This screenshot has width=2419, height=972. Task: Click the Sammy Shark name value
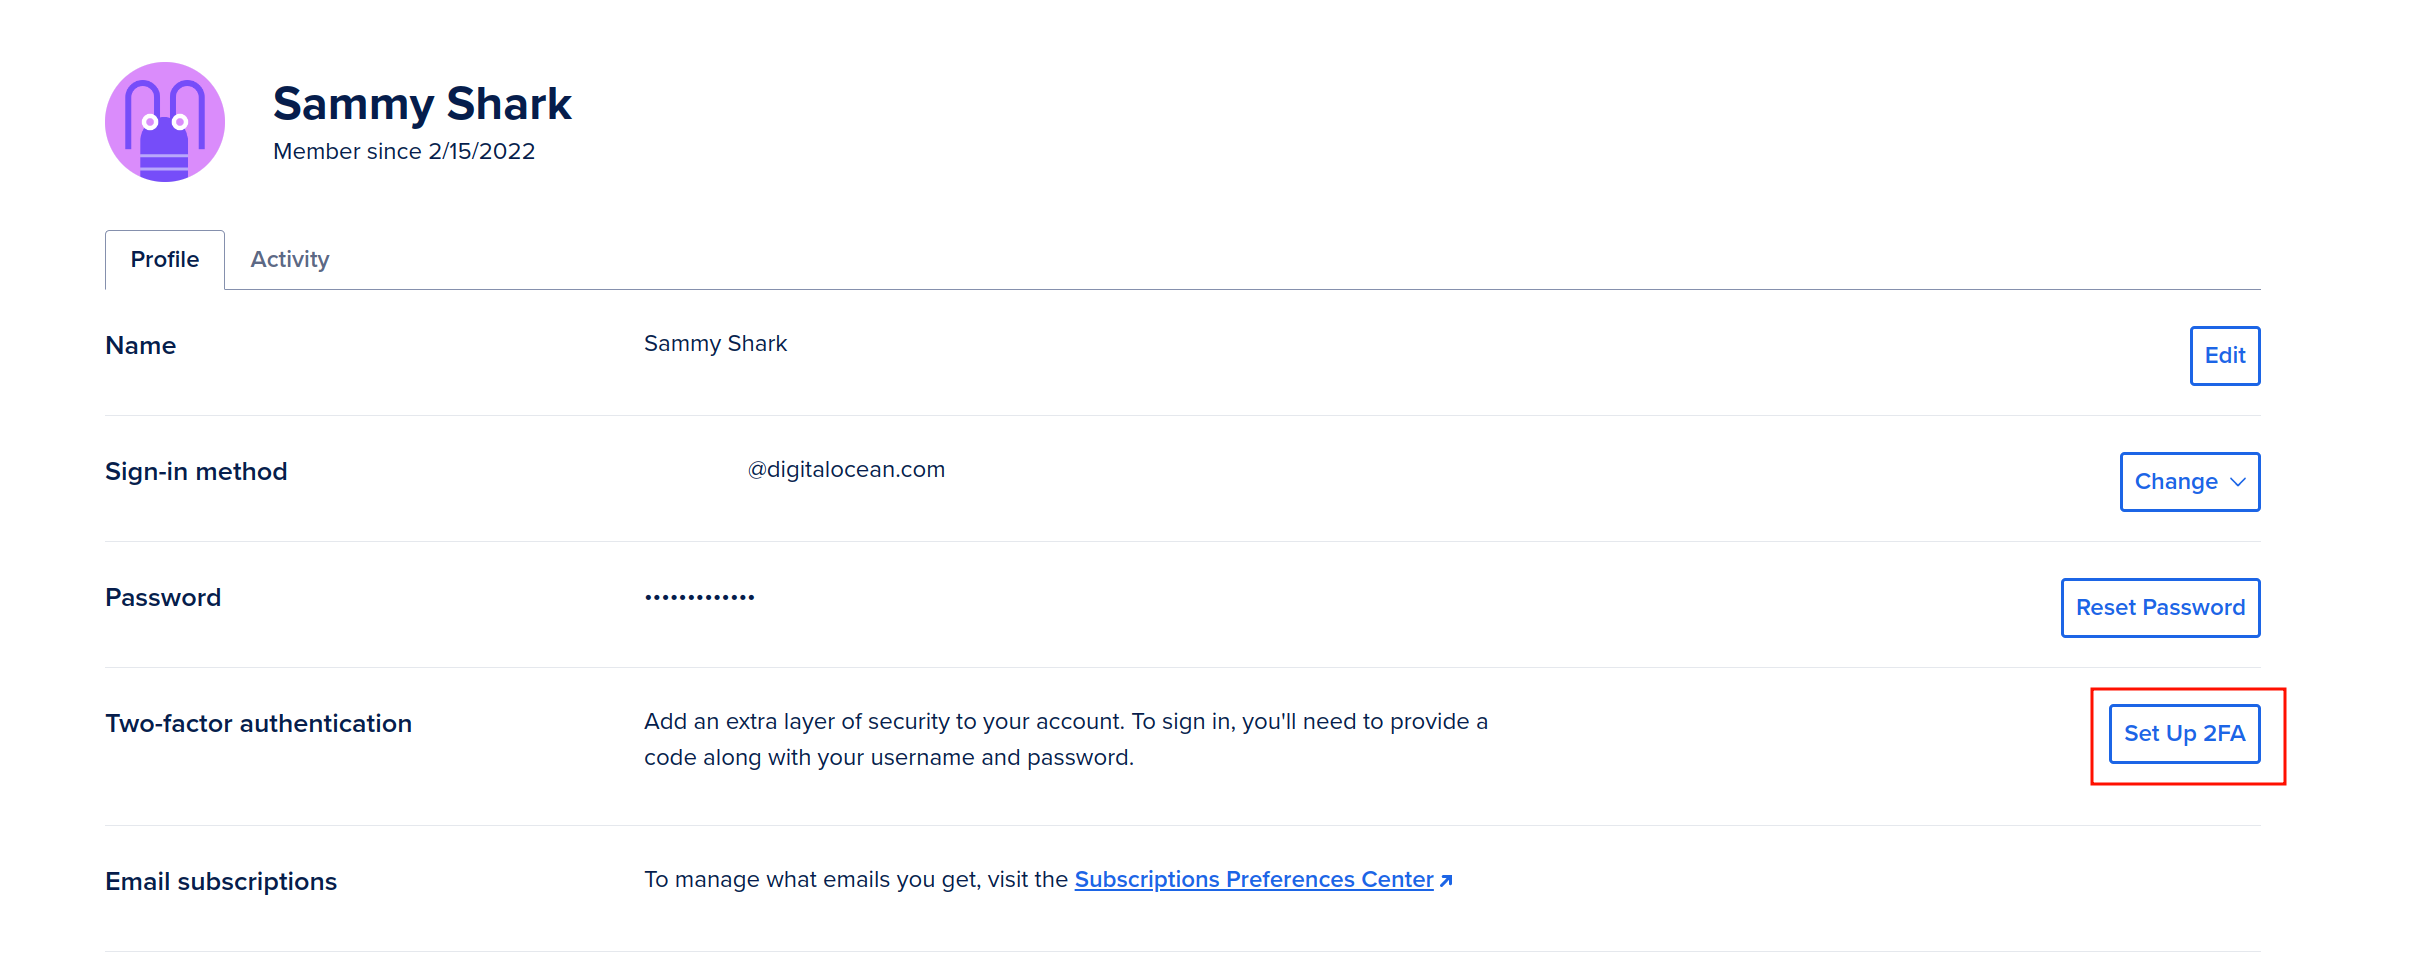pos(716,344)
